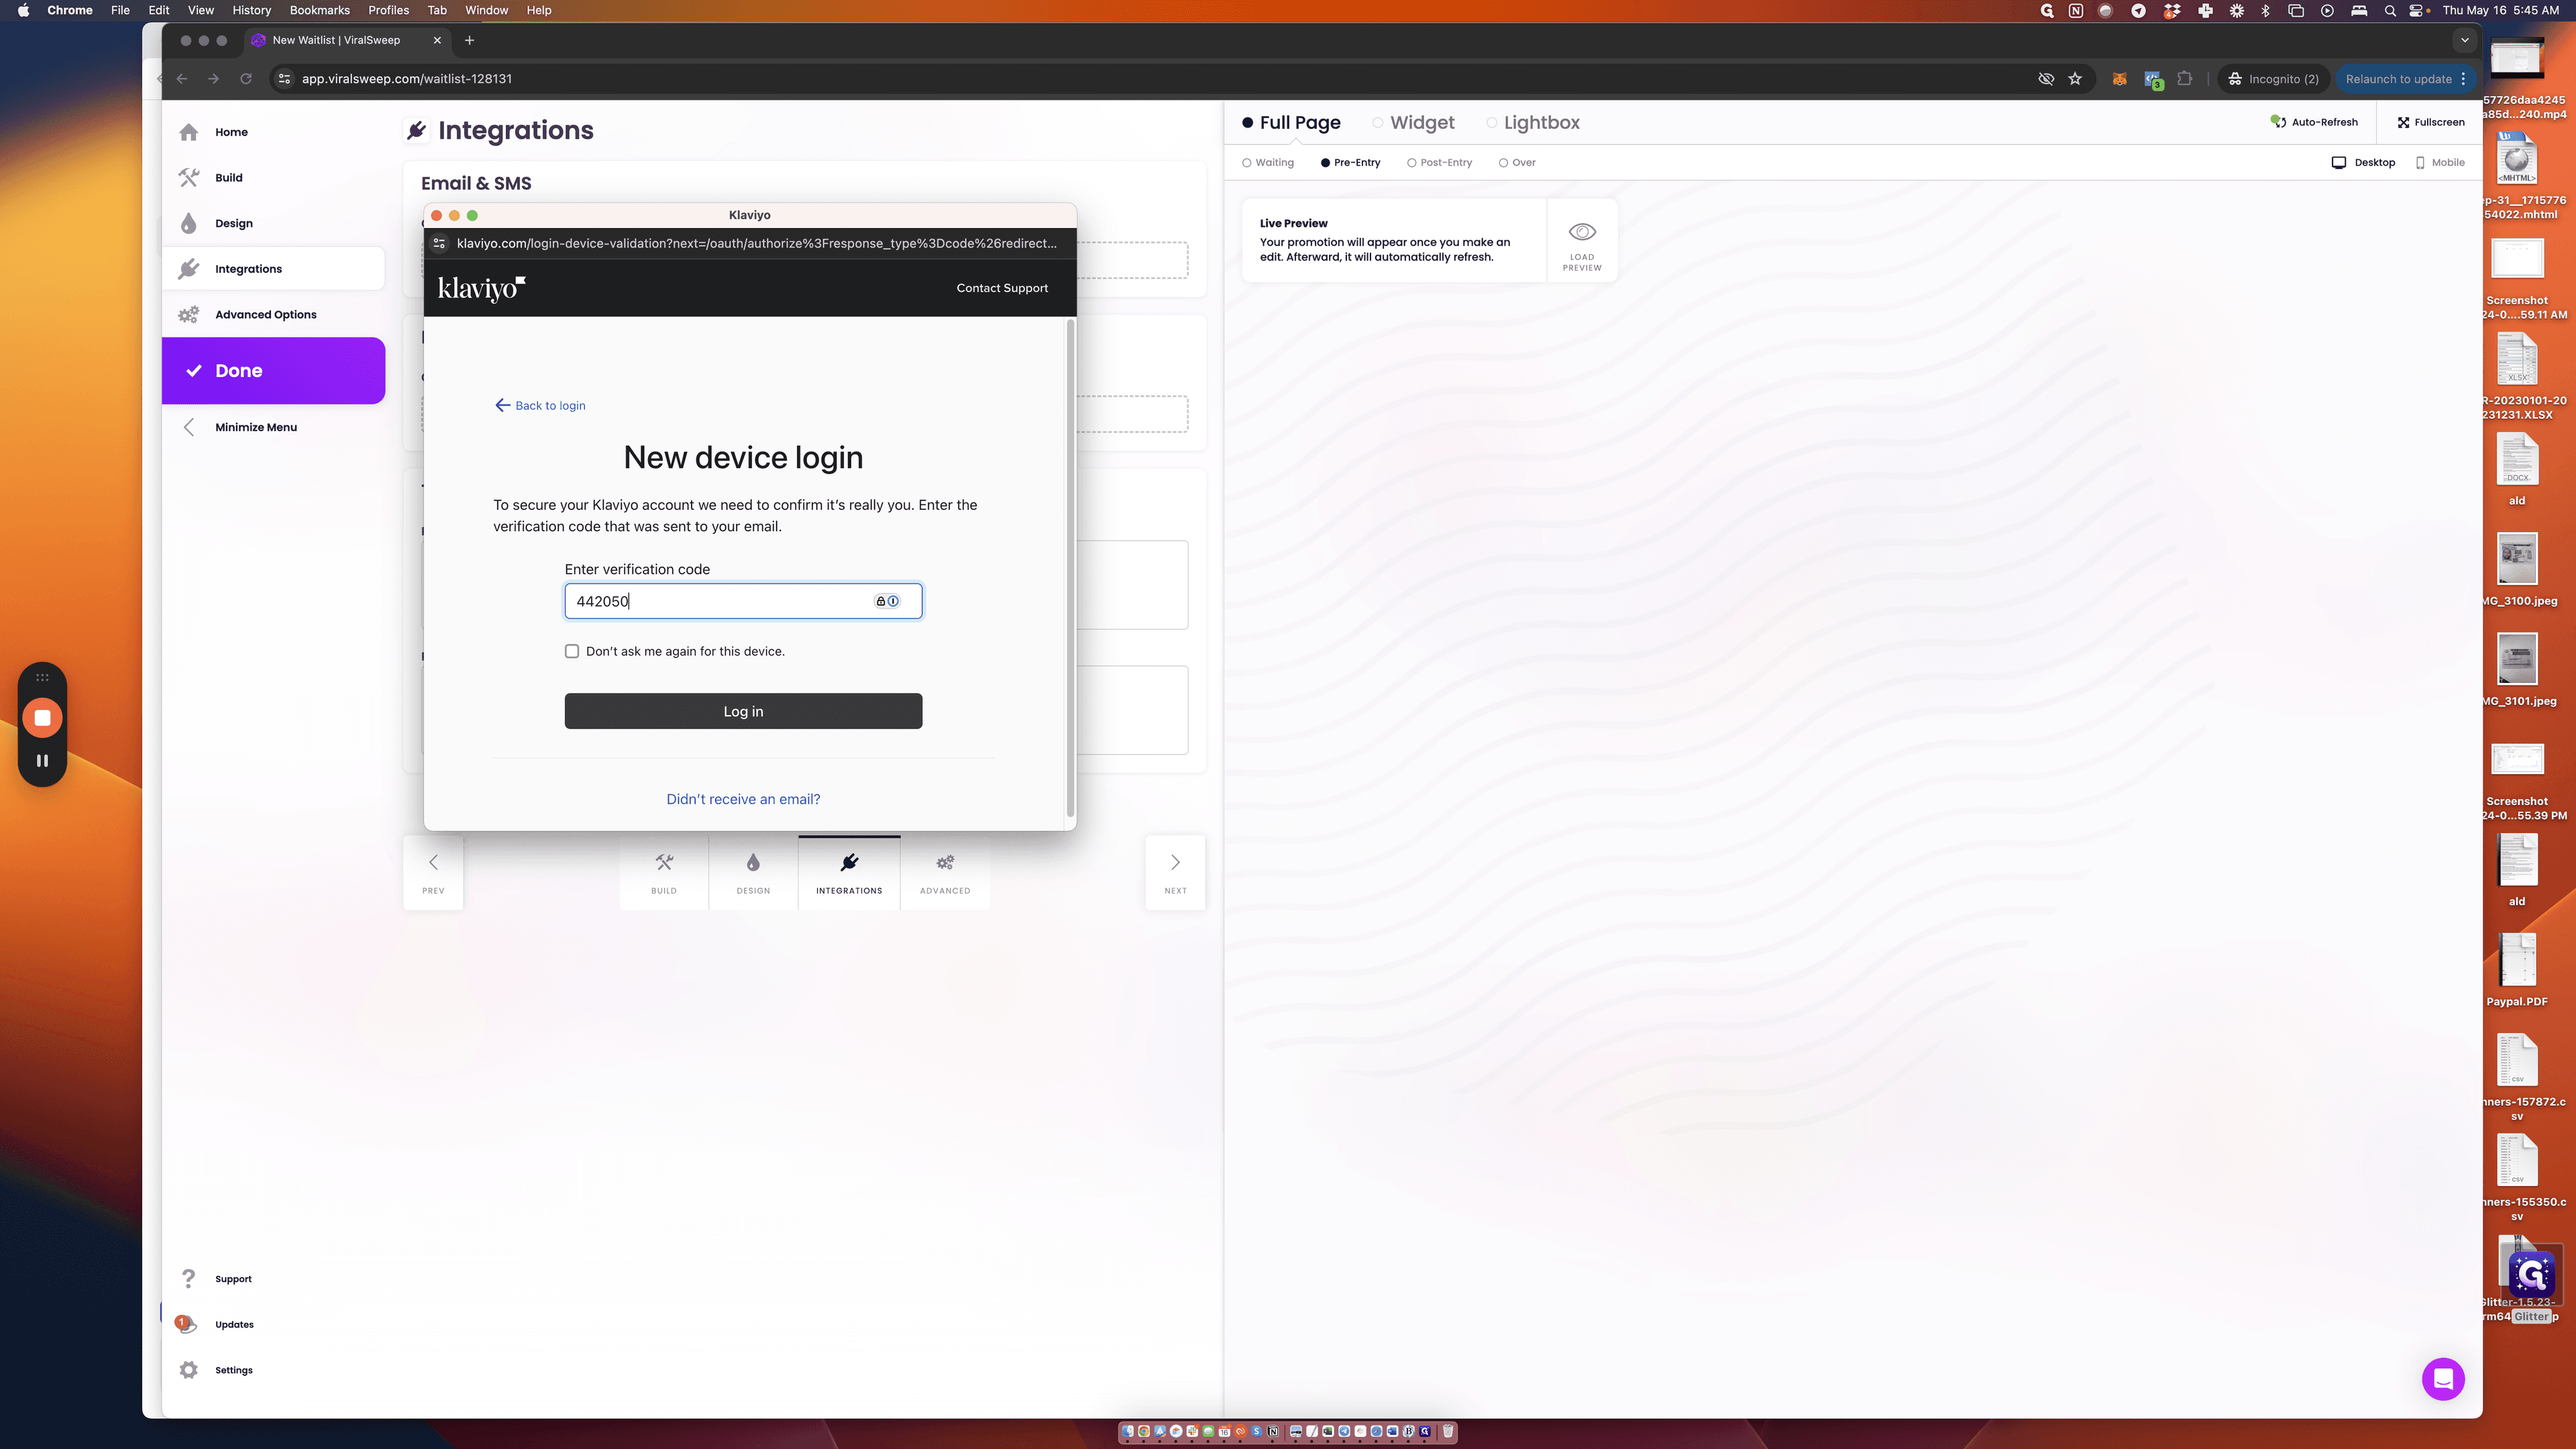Open the Build section in sidebar
Image resolution: width=2576 pixels, height=1449 pixels.
pos(229,178)
